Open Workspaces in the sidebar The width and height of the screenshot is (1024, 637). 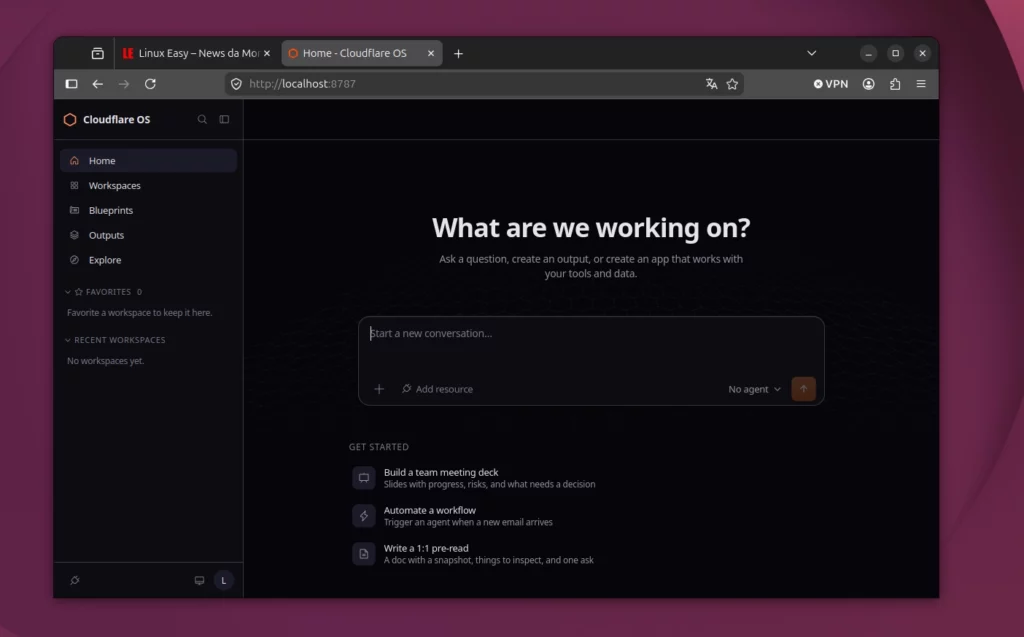click(x=148, y=186)
